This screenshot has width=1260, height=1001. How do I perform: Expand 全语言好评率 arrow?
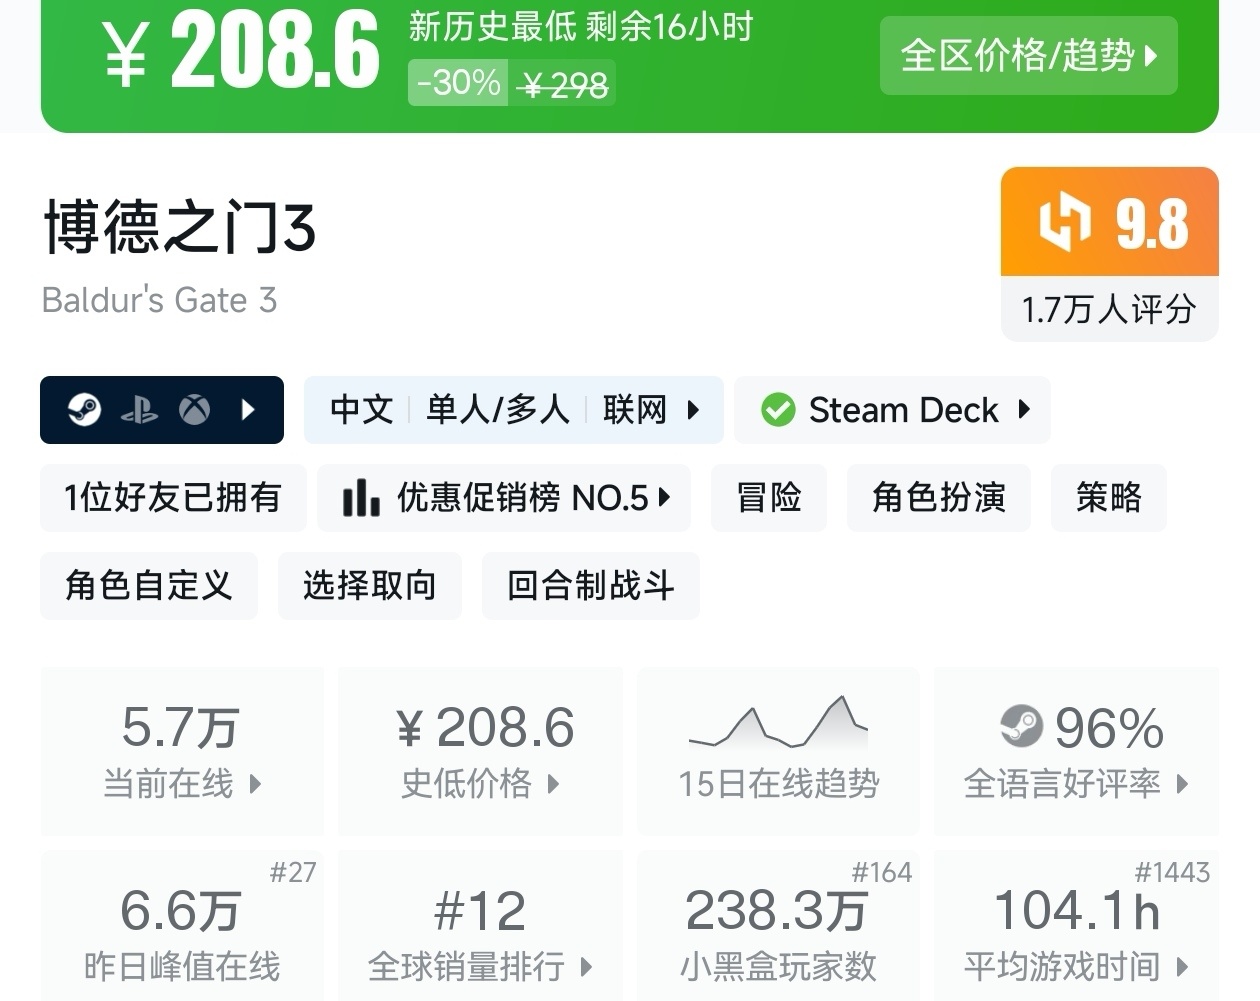(x=1182, y=784)
